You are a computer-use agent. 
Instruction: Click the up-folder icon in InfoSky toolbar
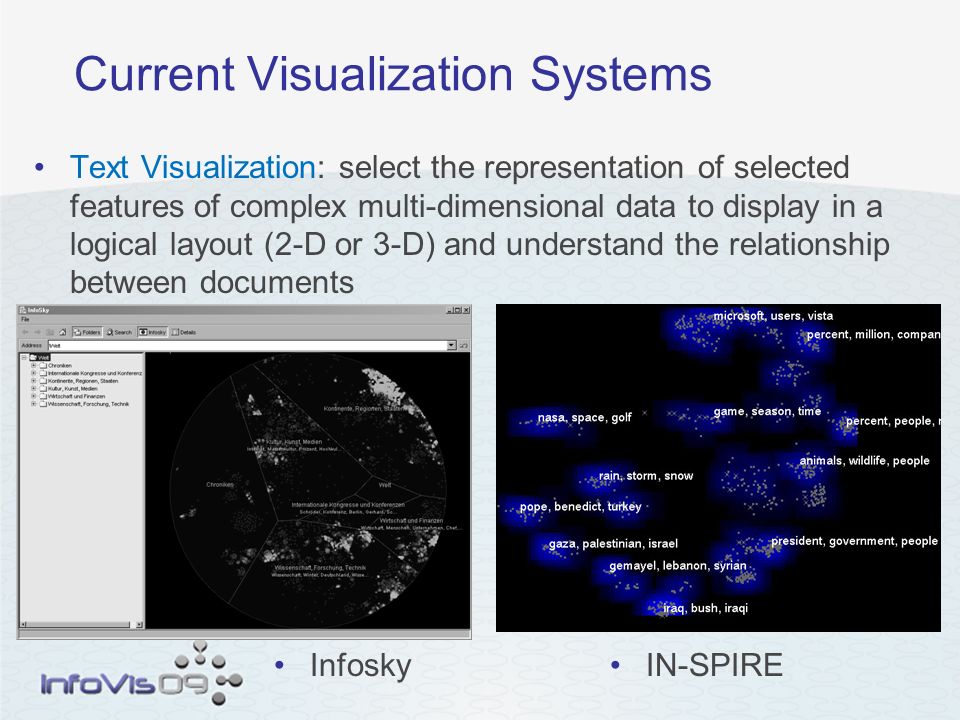click(x=50, y=332)
